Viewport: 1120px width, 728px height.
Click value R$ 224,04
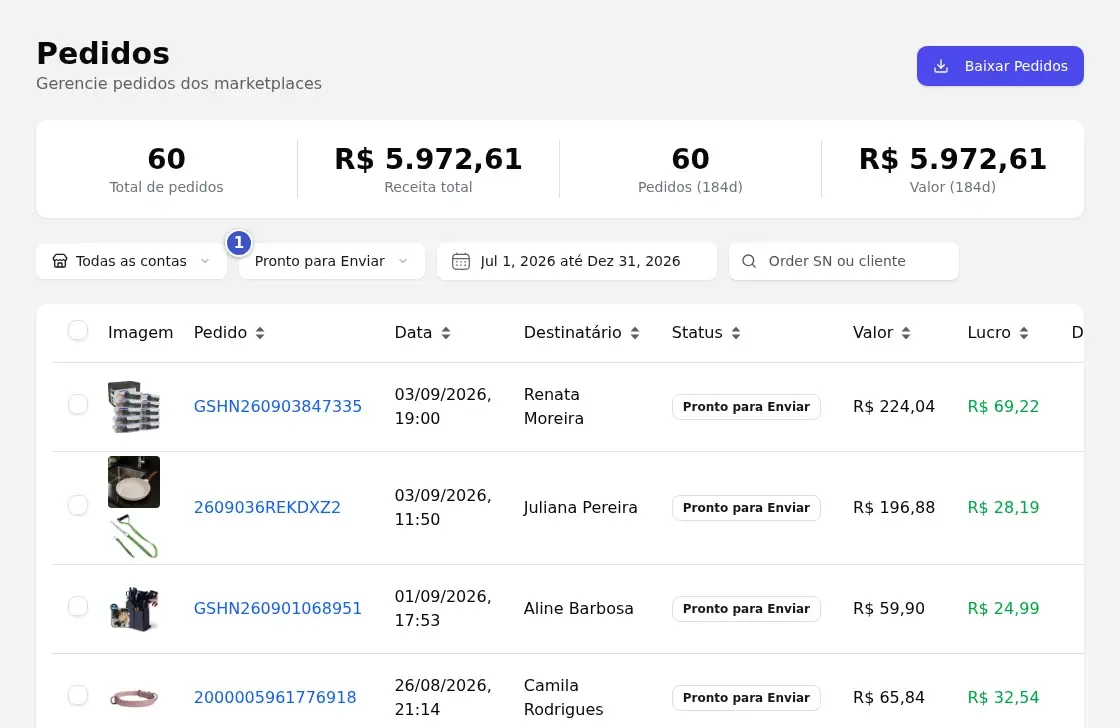coord(894,407)
